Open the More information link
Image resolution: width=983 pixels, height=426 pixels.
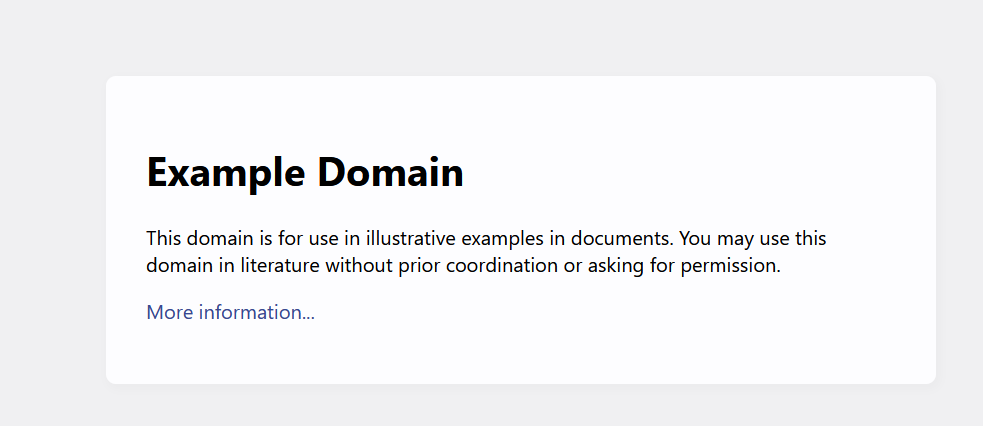click(230, 313)
